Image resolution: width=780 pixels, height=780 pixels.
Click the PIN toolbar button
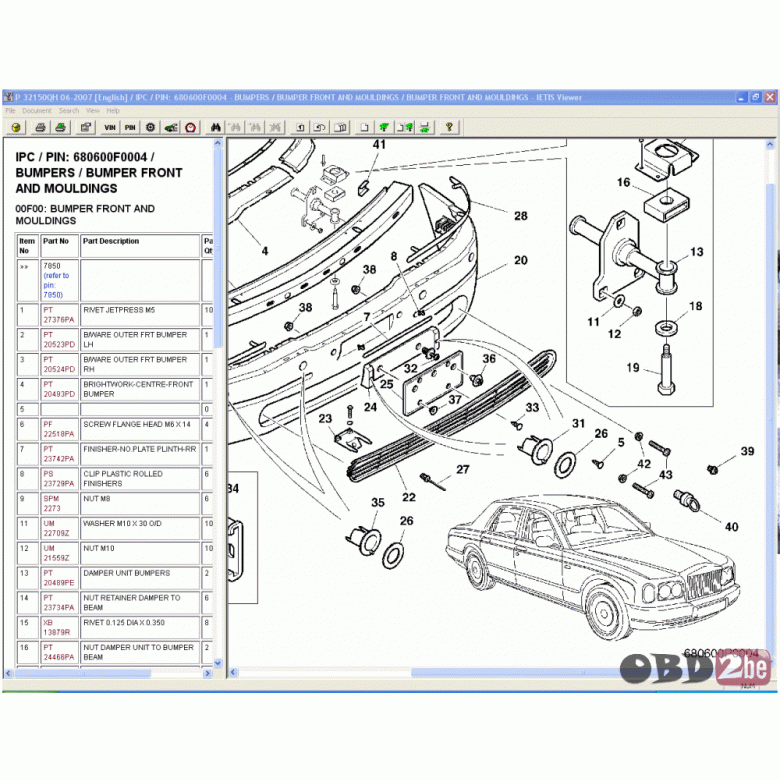tap(130, 128)
